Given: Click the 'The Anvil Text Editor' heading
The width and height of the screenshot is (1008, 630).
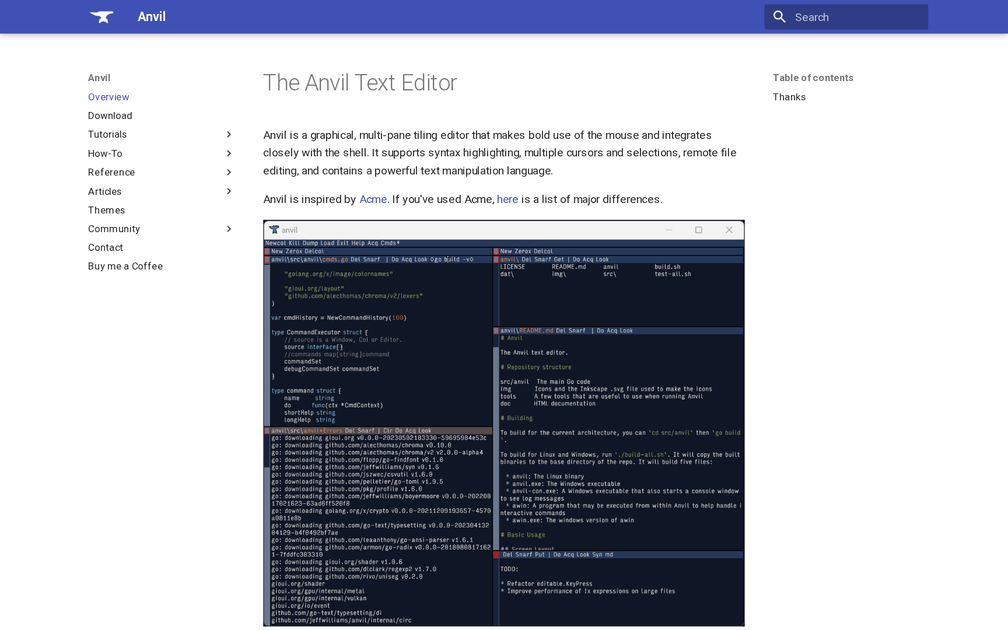Looking at the screenshot, I should click(360, 83).
